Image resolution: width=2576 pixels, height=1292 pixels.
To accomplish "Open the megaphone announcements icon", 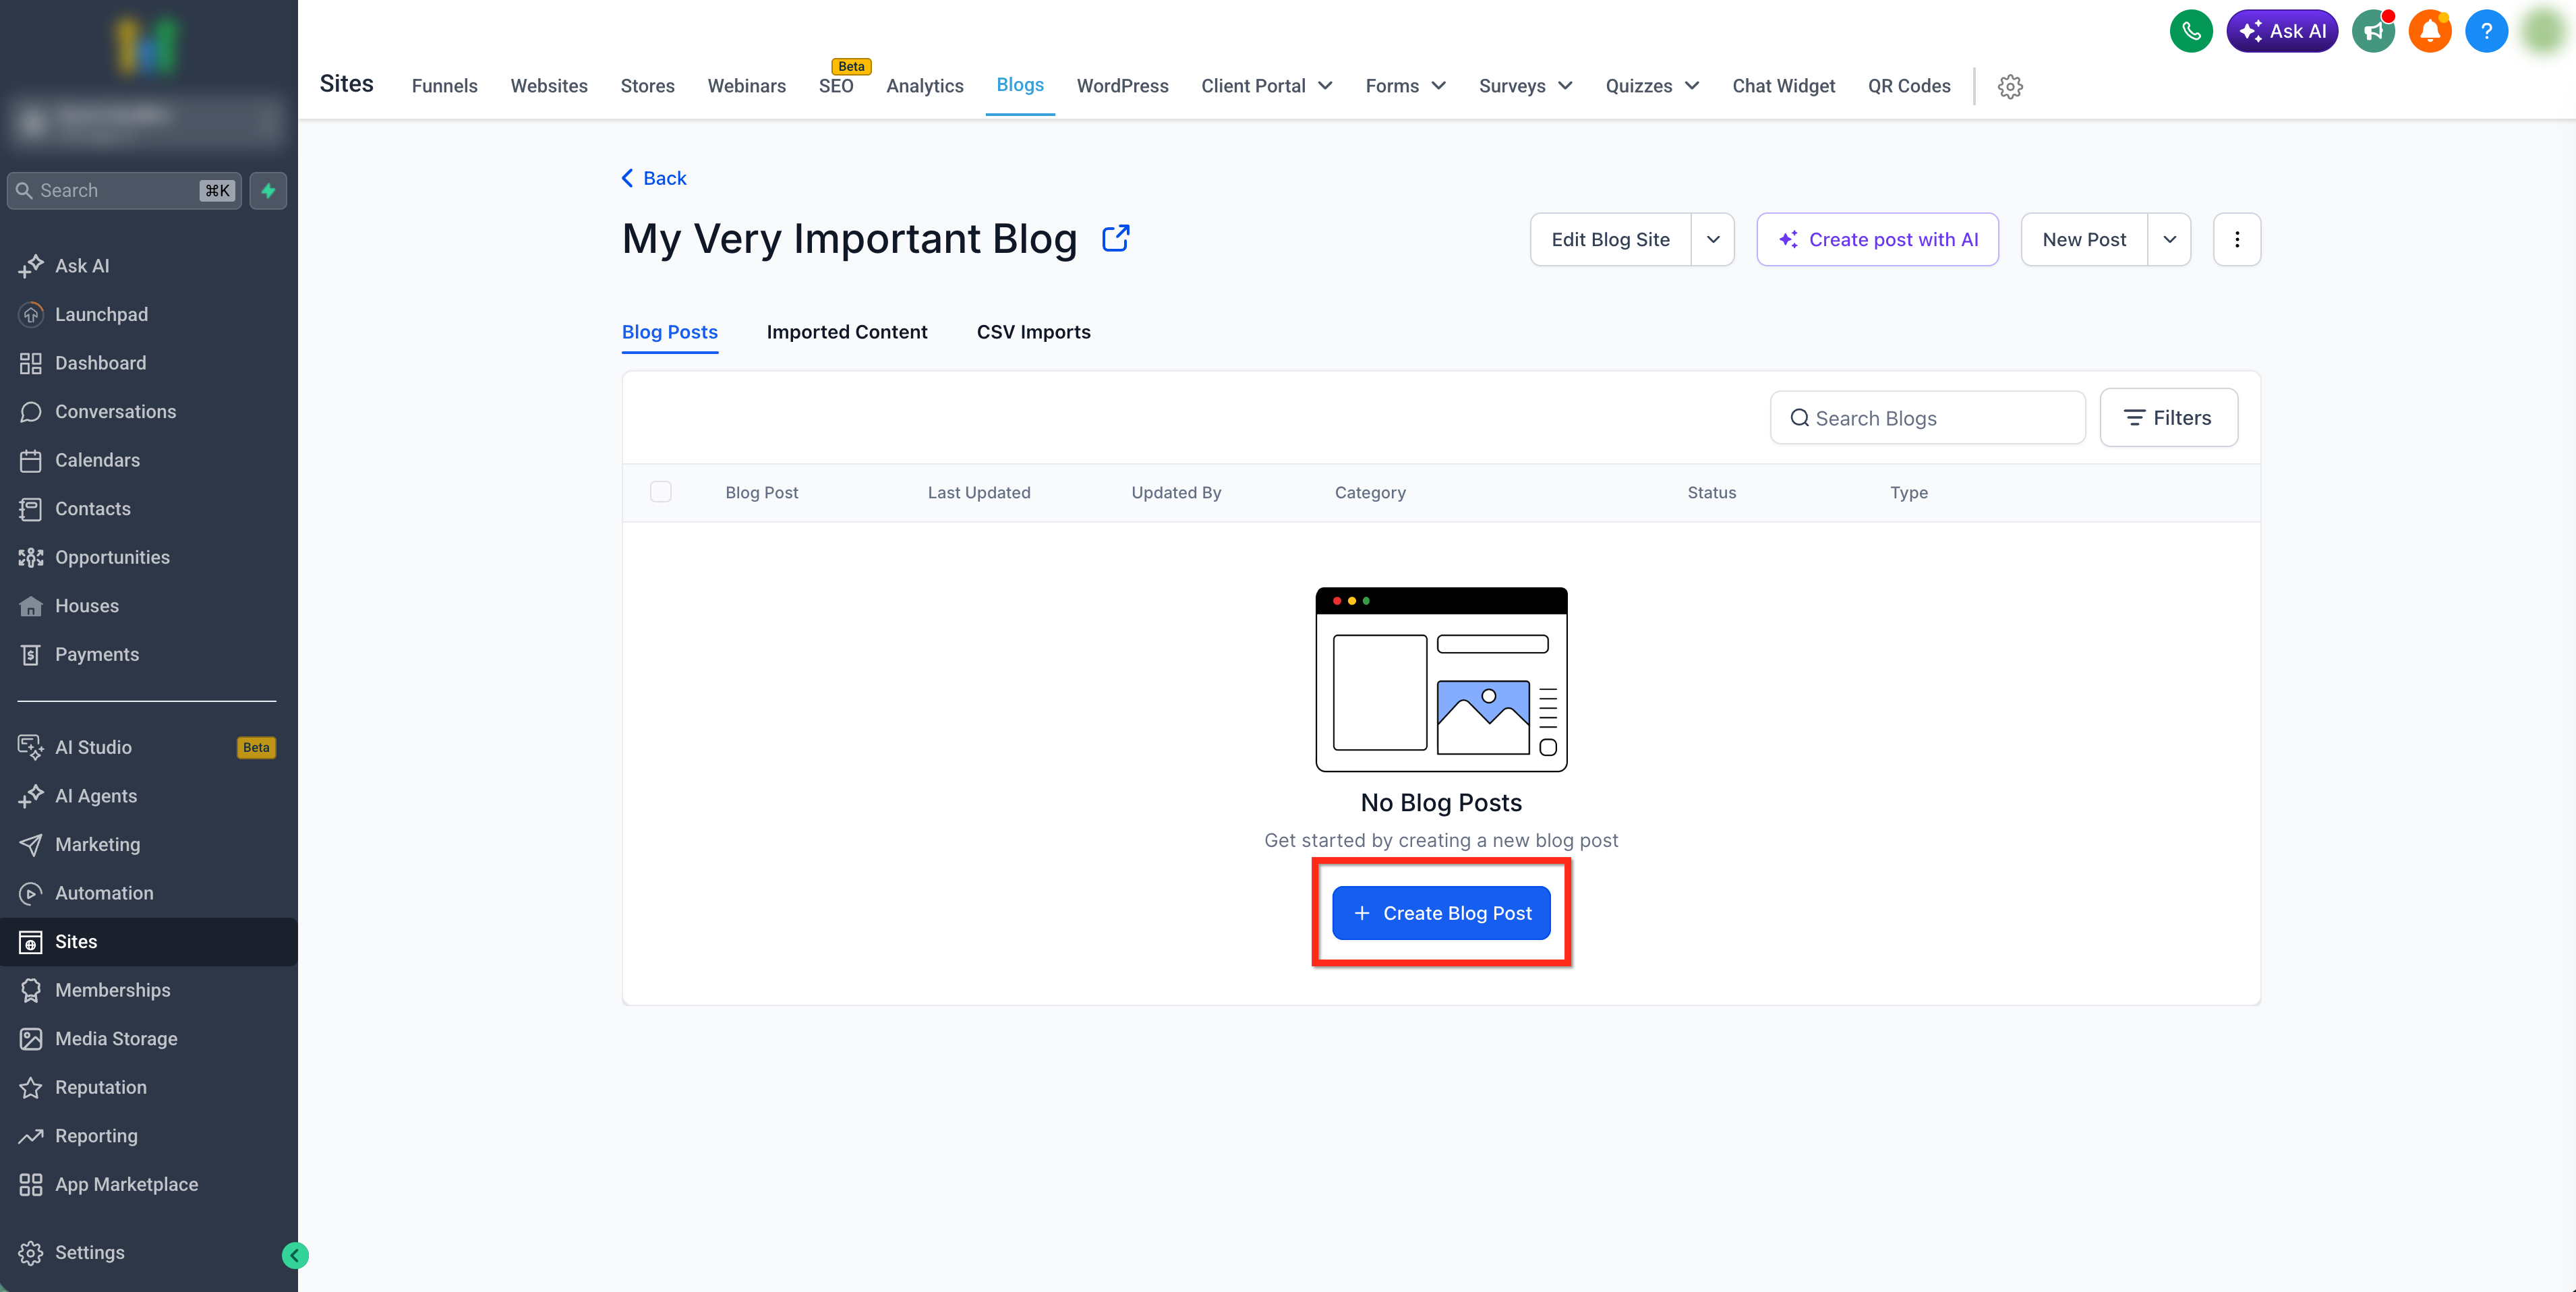I will [x=2372, y=31].
